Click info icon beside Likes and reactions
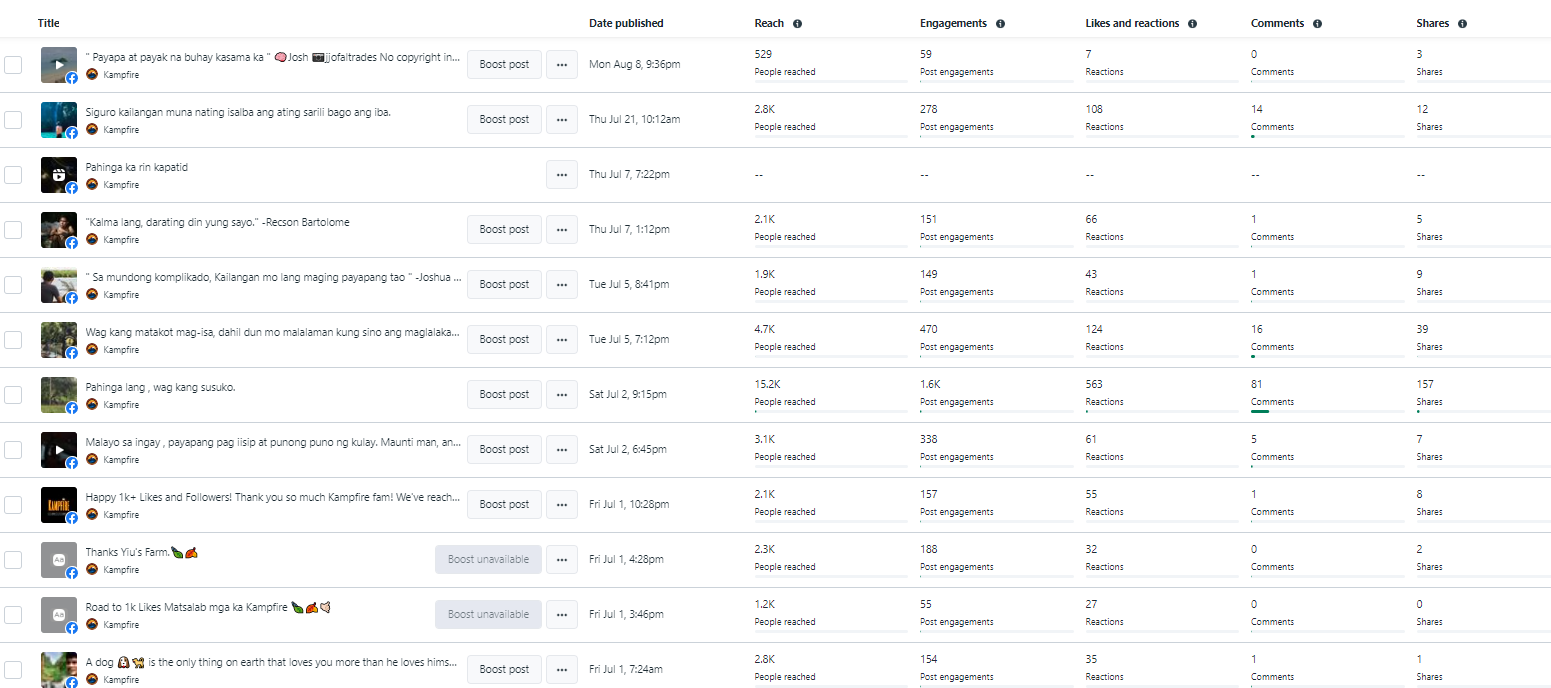Screen dimensions: 1551x688 coord(1192,23)
